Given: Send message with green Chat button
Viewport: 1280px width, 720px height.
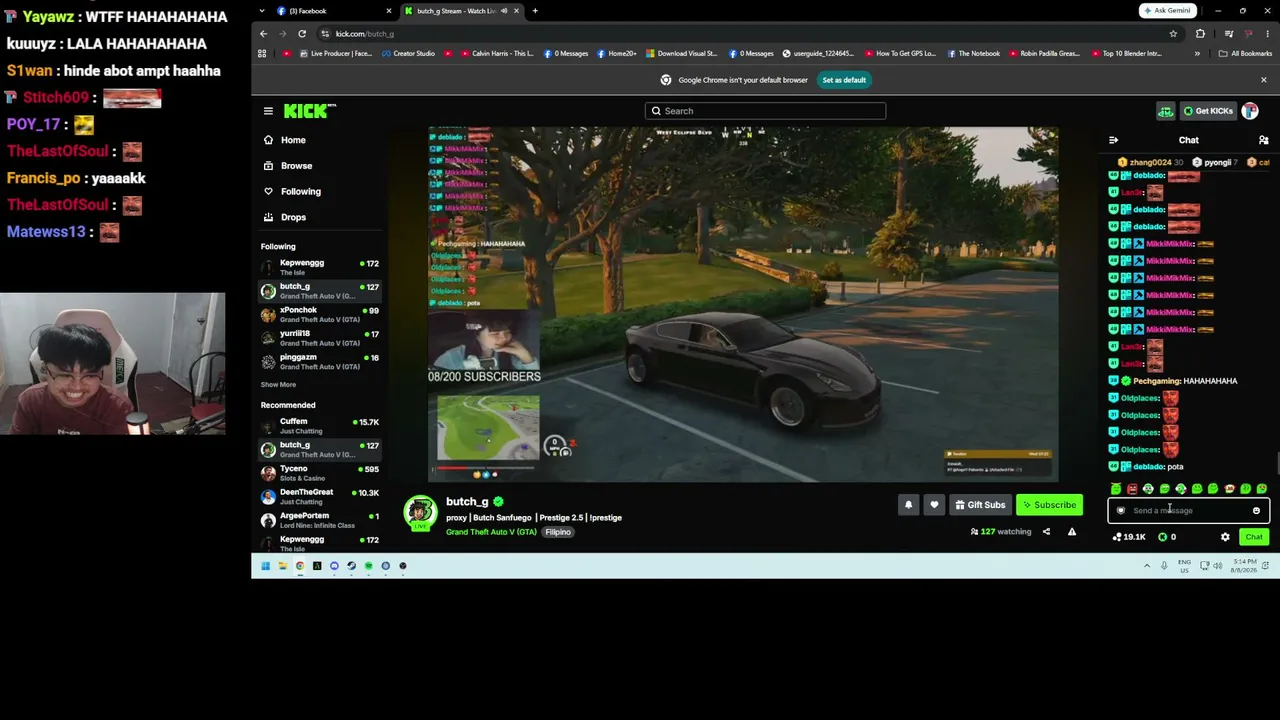Looking at the screenshot, I should pyautogui.click(x=1254, y=537).
